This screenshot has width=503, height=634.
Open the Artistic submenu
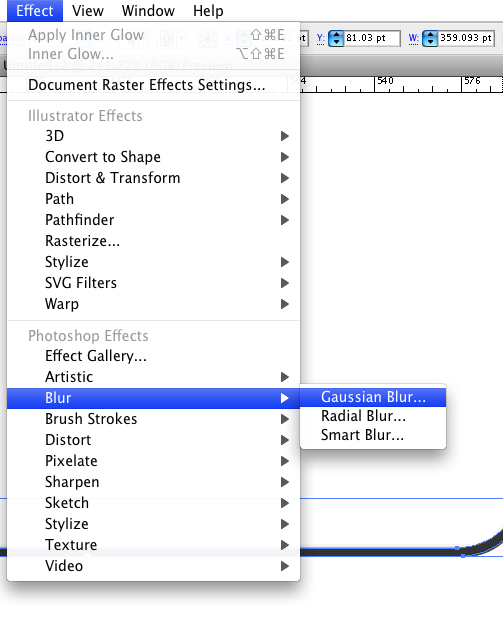[x=153, y=377]
